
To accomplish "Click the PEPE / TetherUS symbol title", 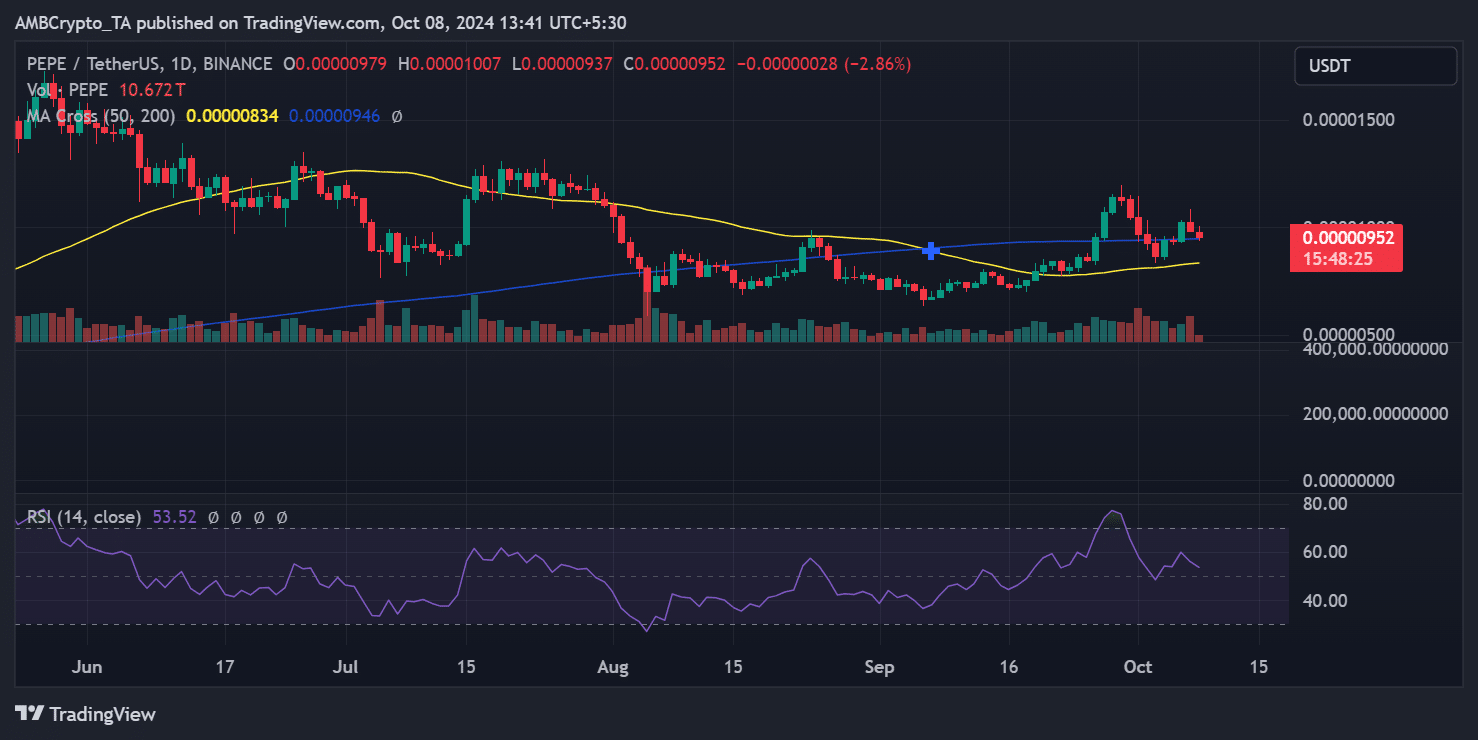I will pos(149,64).
